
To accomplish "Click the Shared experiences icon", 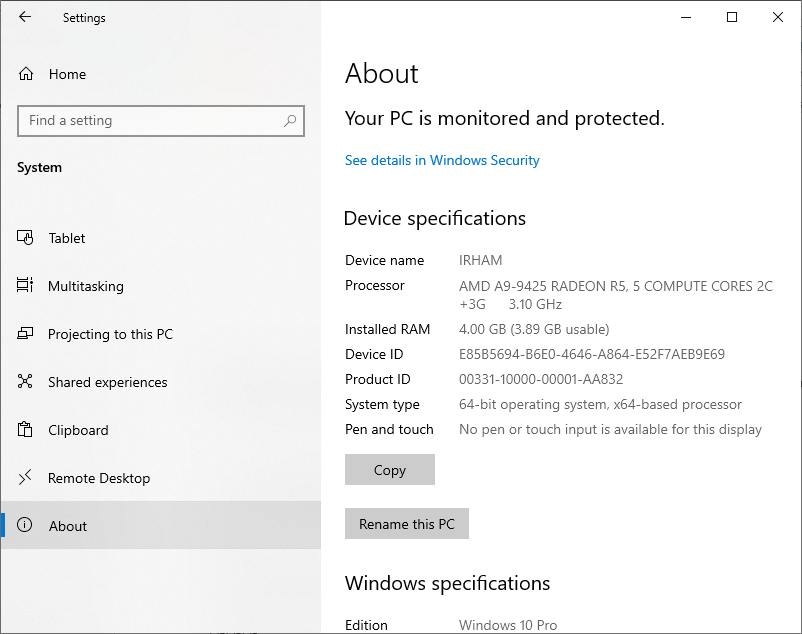I will coord(25,381).
